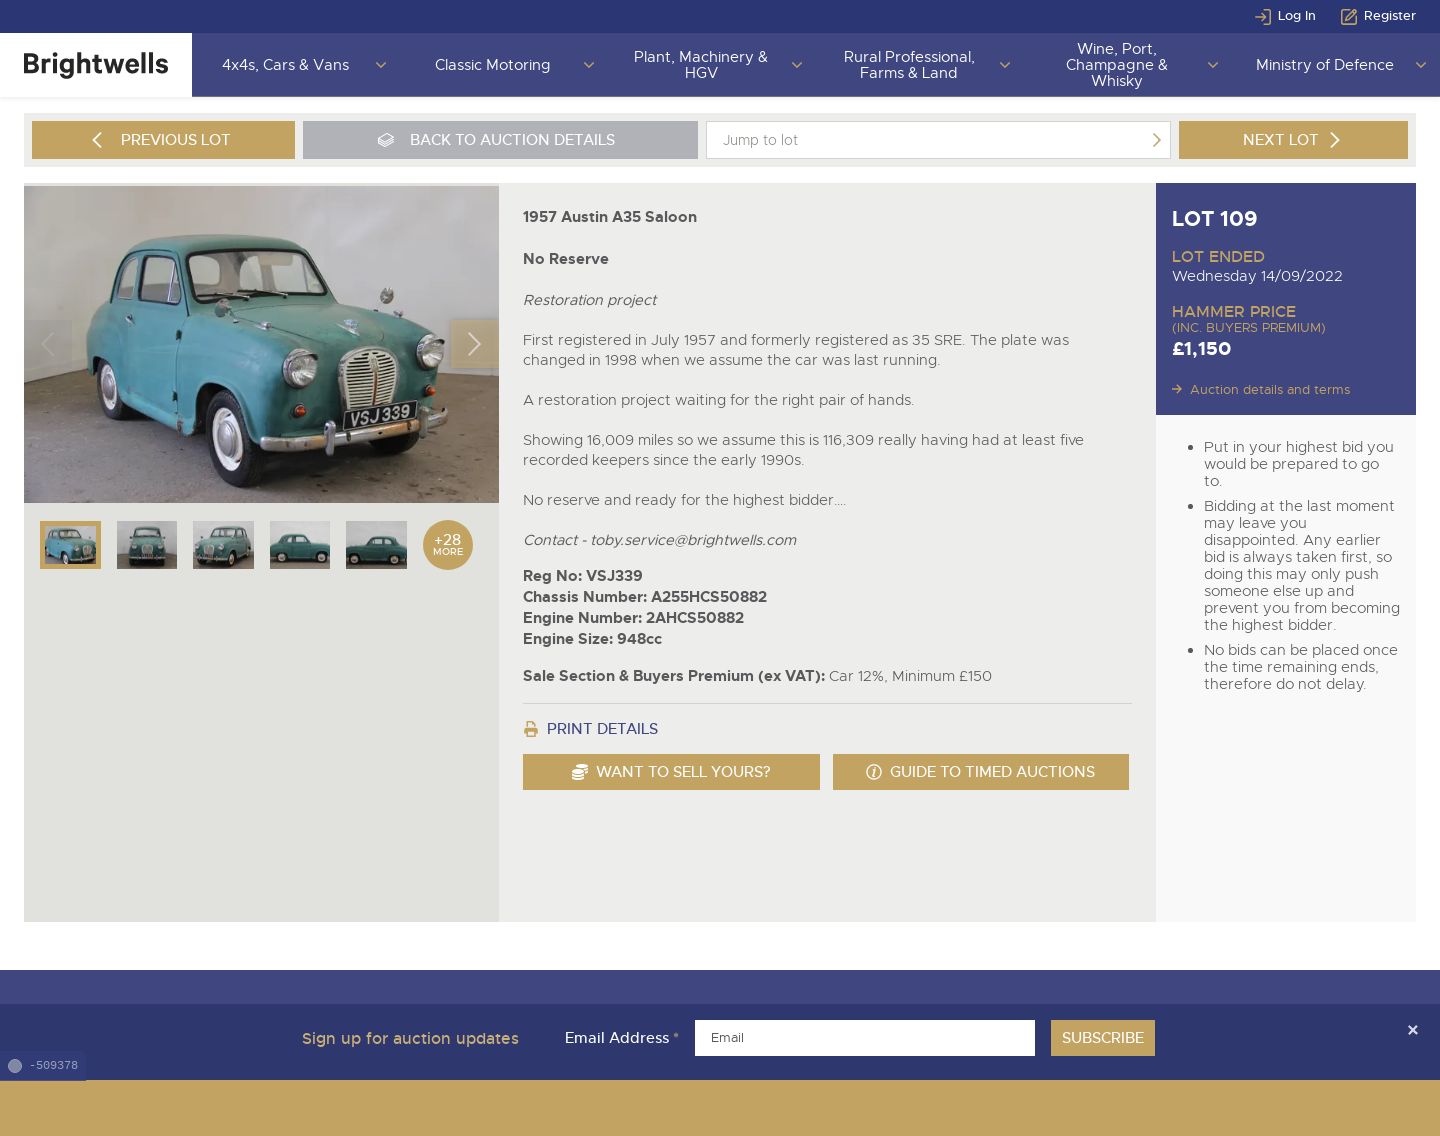Select the fourth car thumbnail
The image size is (1440, 1136).
(300, 545)
